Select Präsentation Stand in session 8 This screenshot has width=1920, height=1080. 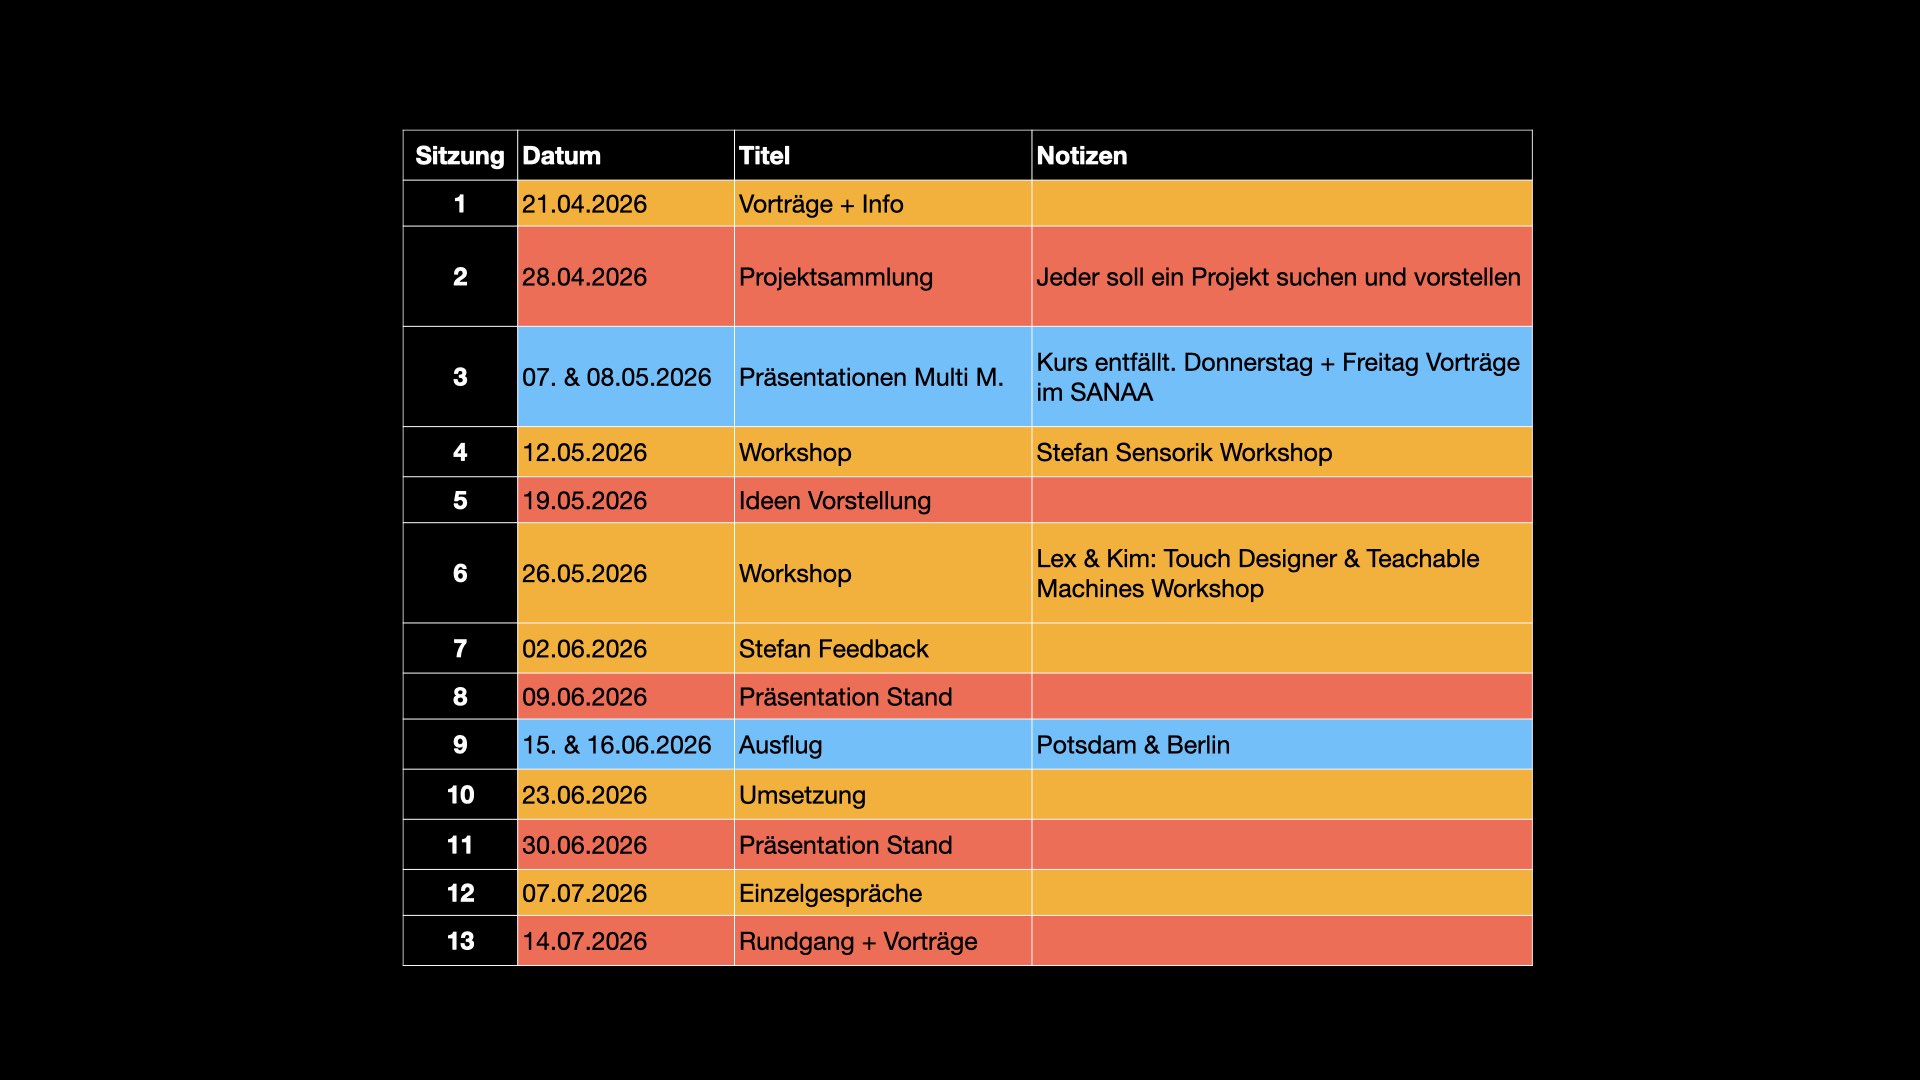pyautogui.click(x=883, y=696)
